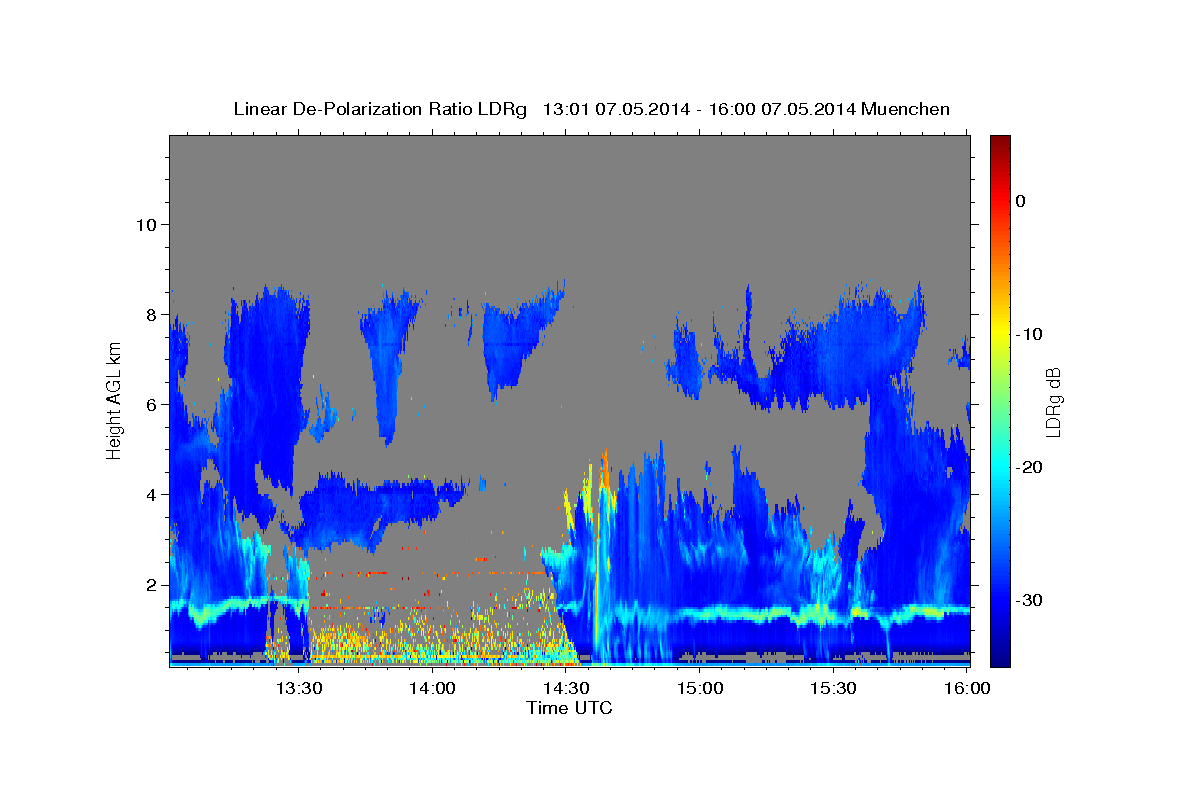Click the colorbar -30 dB label
This screenshot has height=800, width=1200.
[x=1029, y=600]
